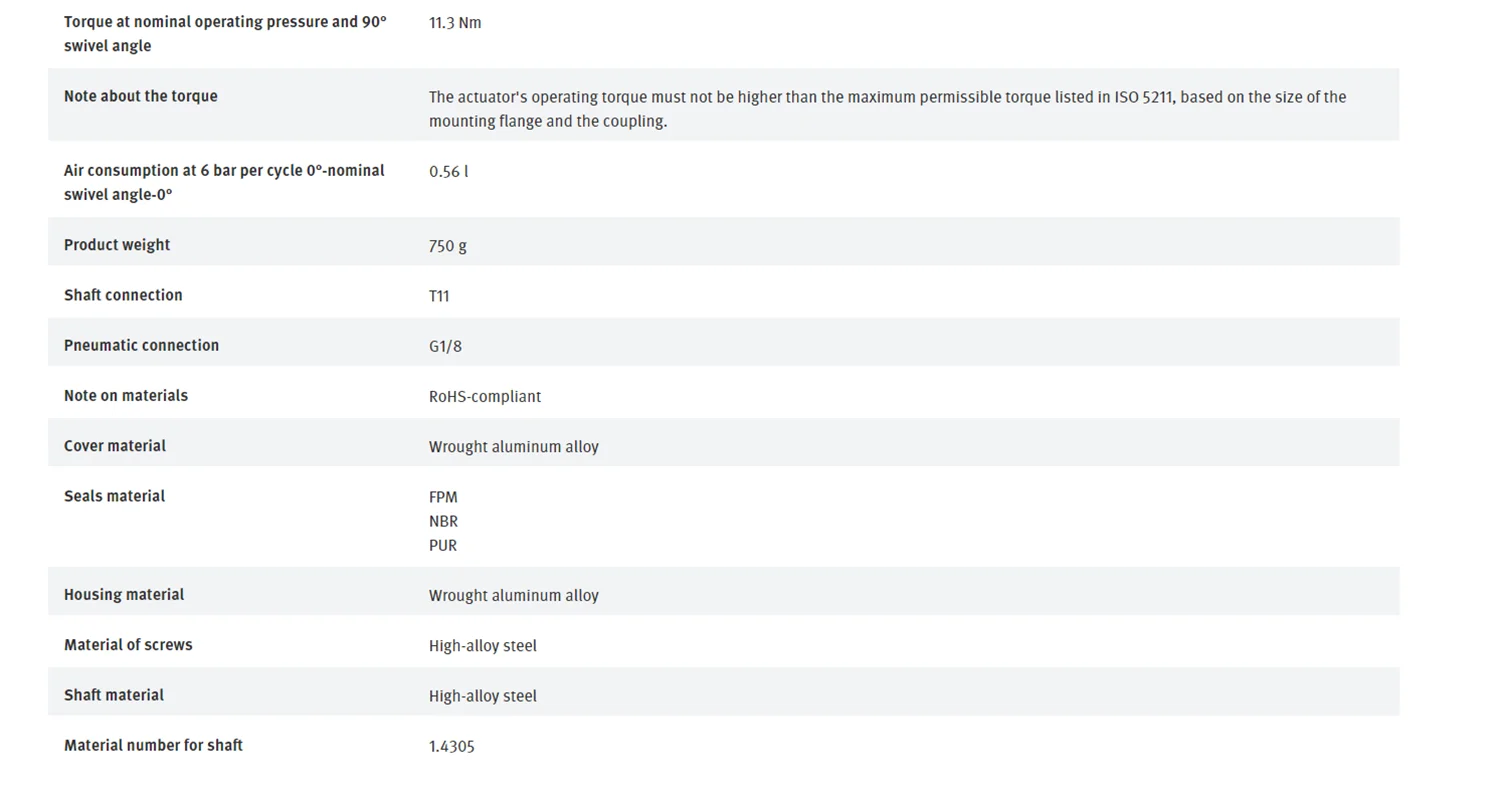This screenshot has height=806, width=1500.
Task: Select the T11 shaft connection value
Action: (439, 296)
